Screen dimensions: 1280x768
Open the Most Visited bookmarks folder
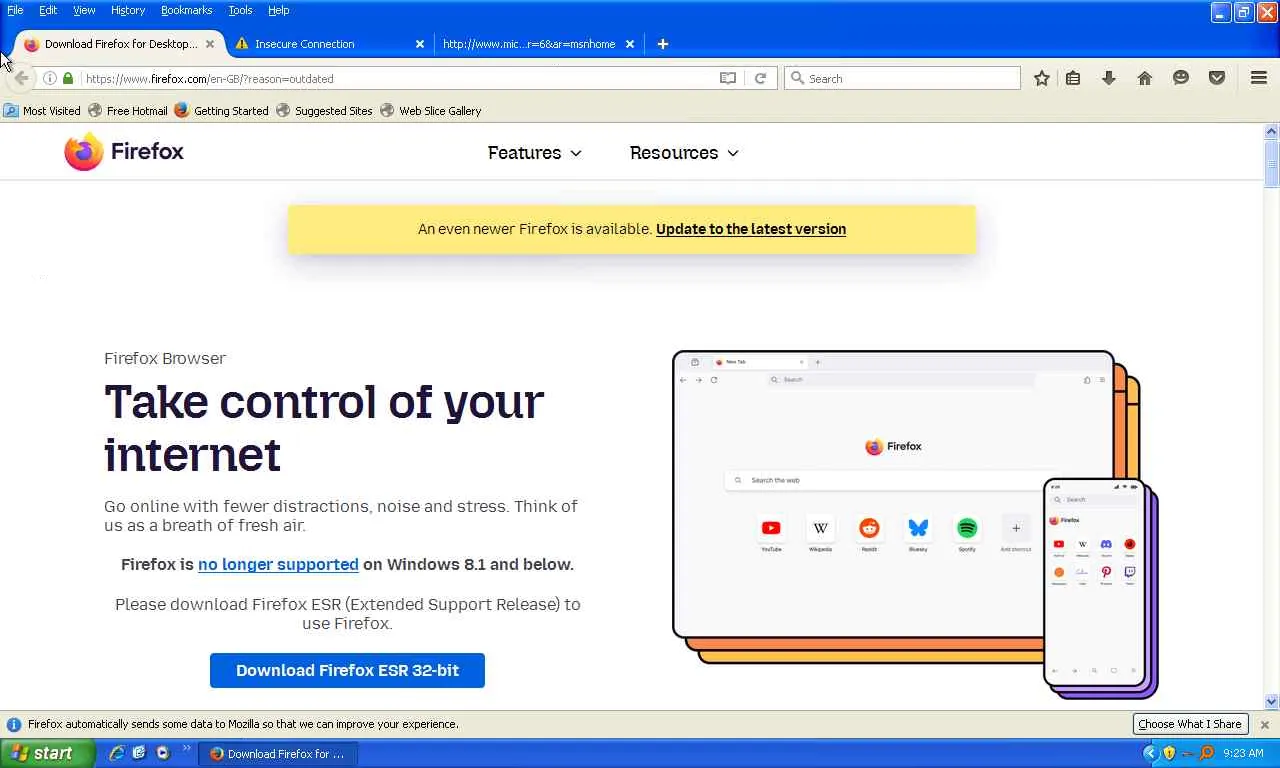click(x=42, y=111)
